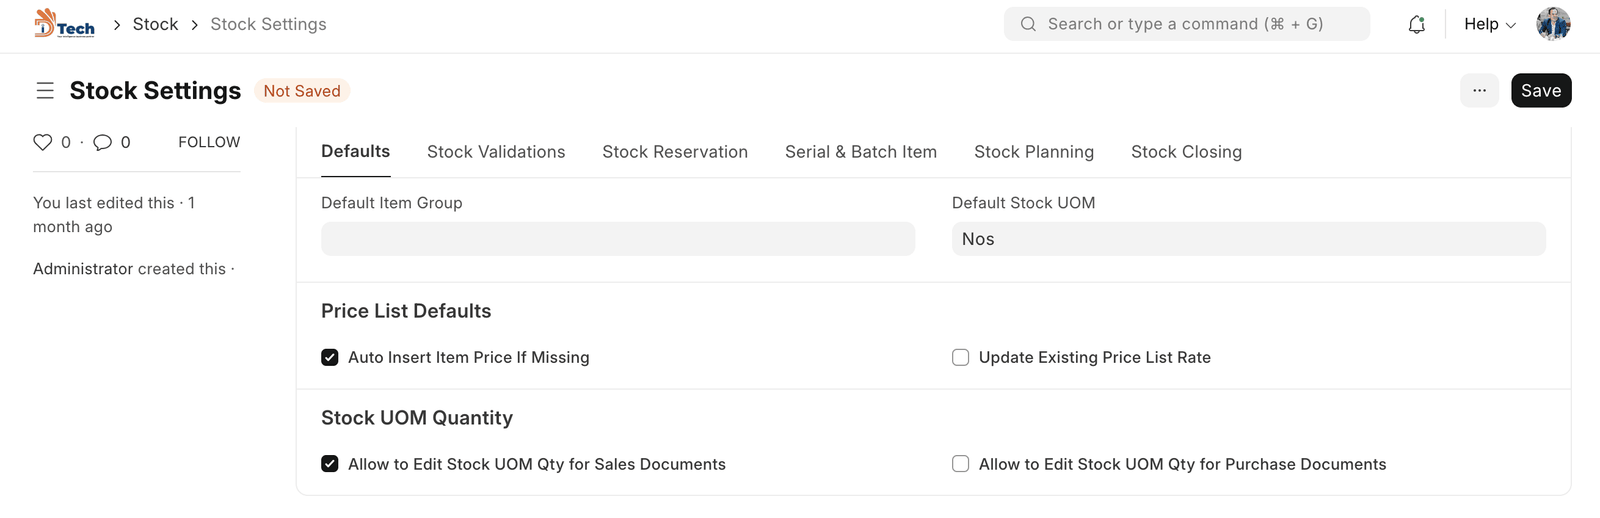Open the three-dots more options menu

click(x=1479, y=91)
